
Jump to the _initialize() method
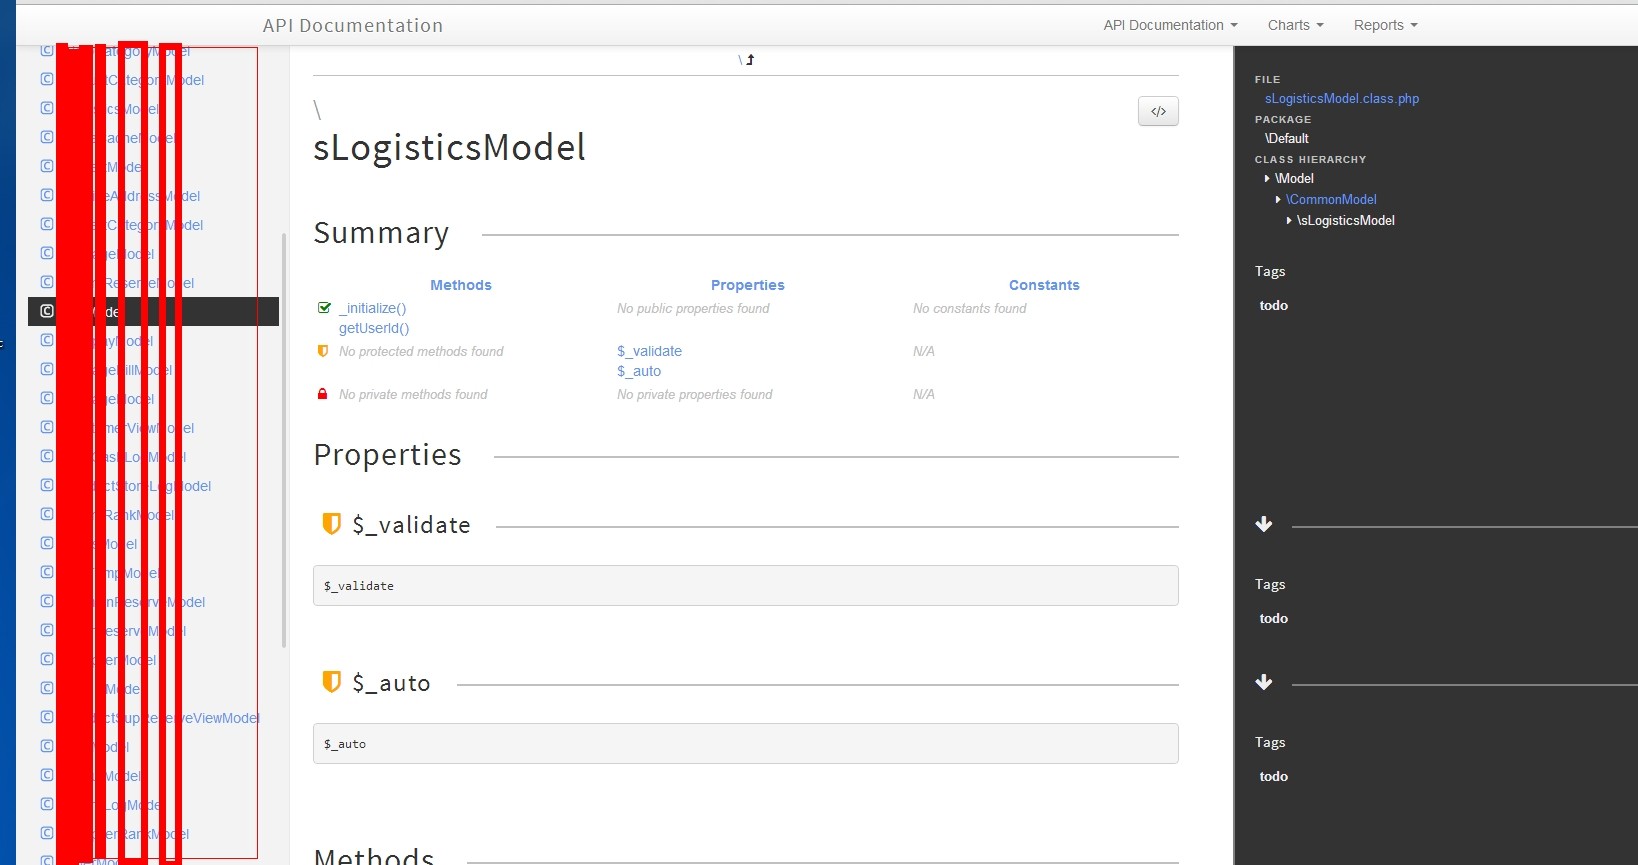pyautogui.click(x=372, y=308)
